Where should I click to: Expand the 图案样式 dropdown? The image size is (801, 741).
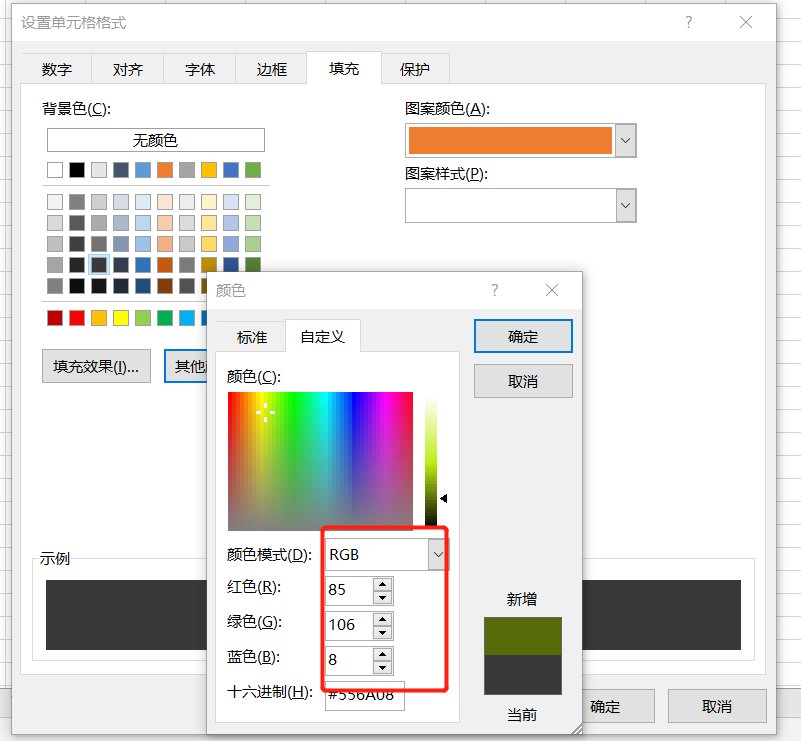coord(626,205)
